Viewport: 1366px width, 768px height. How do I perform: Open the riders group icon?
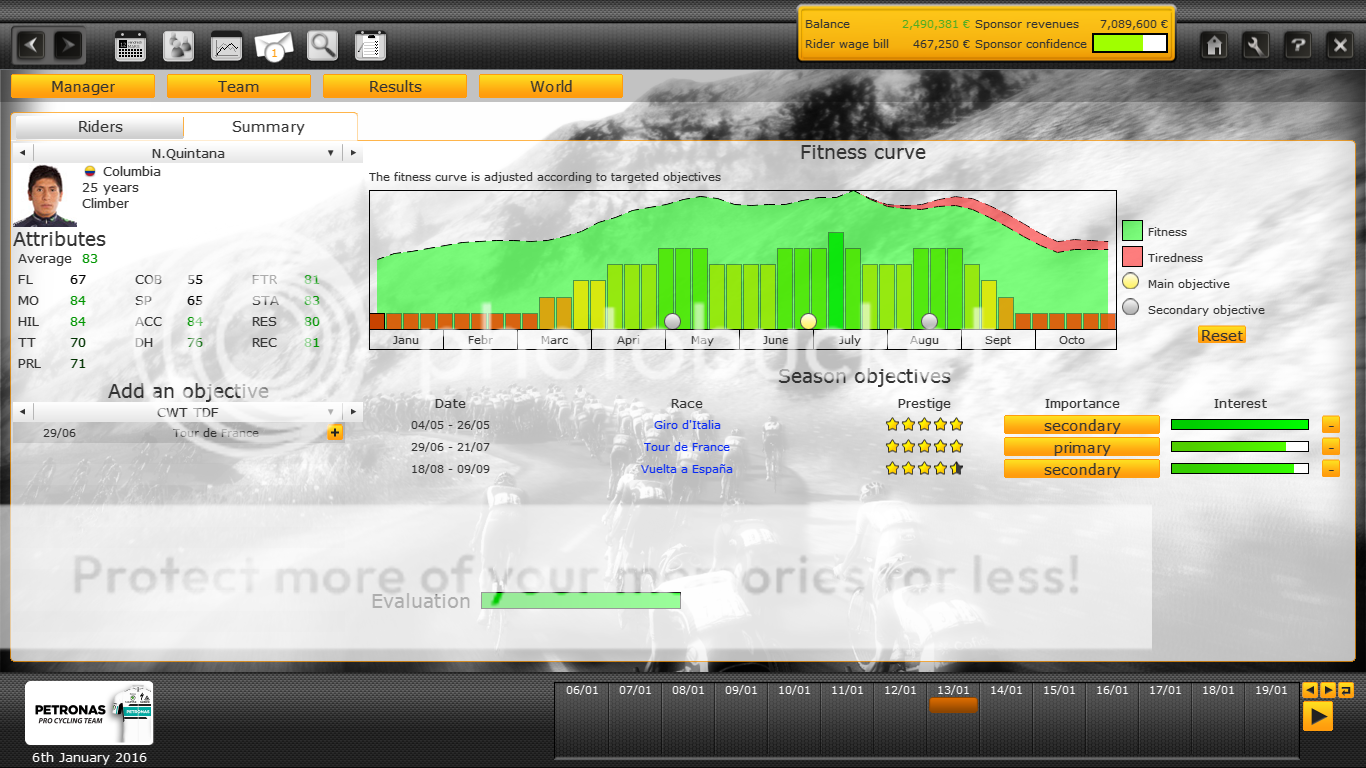point(179,46)
